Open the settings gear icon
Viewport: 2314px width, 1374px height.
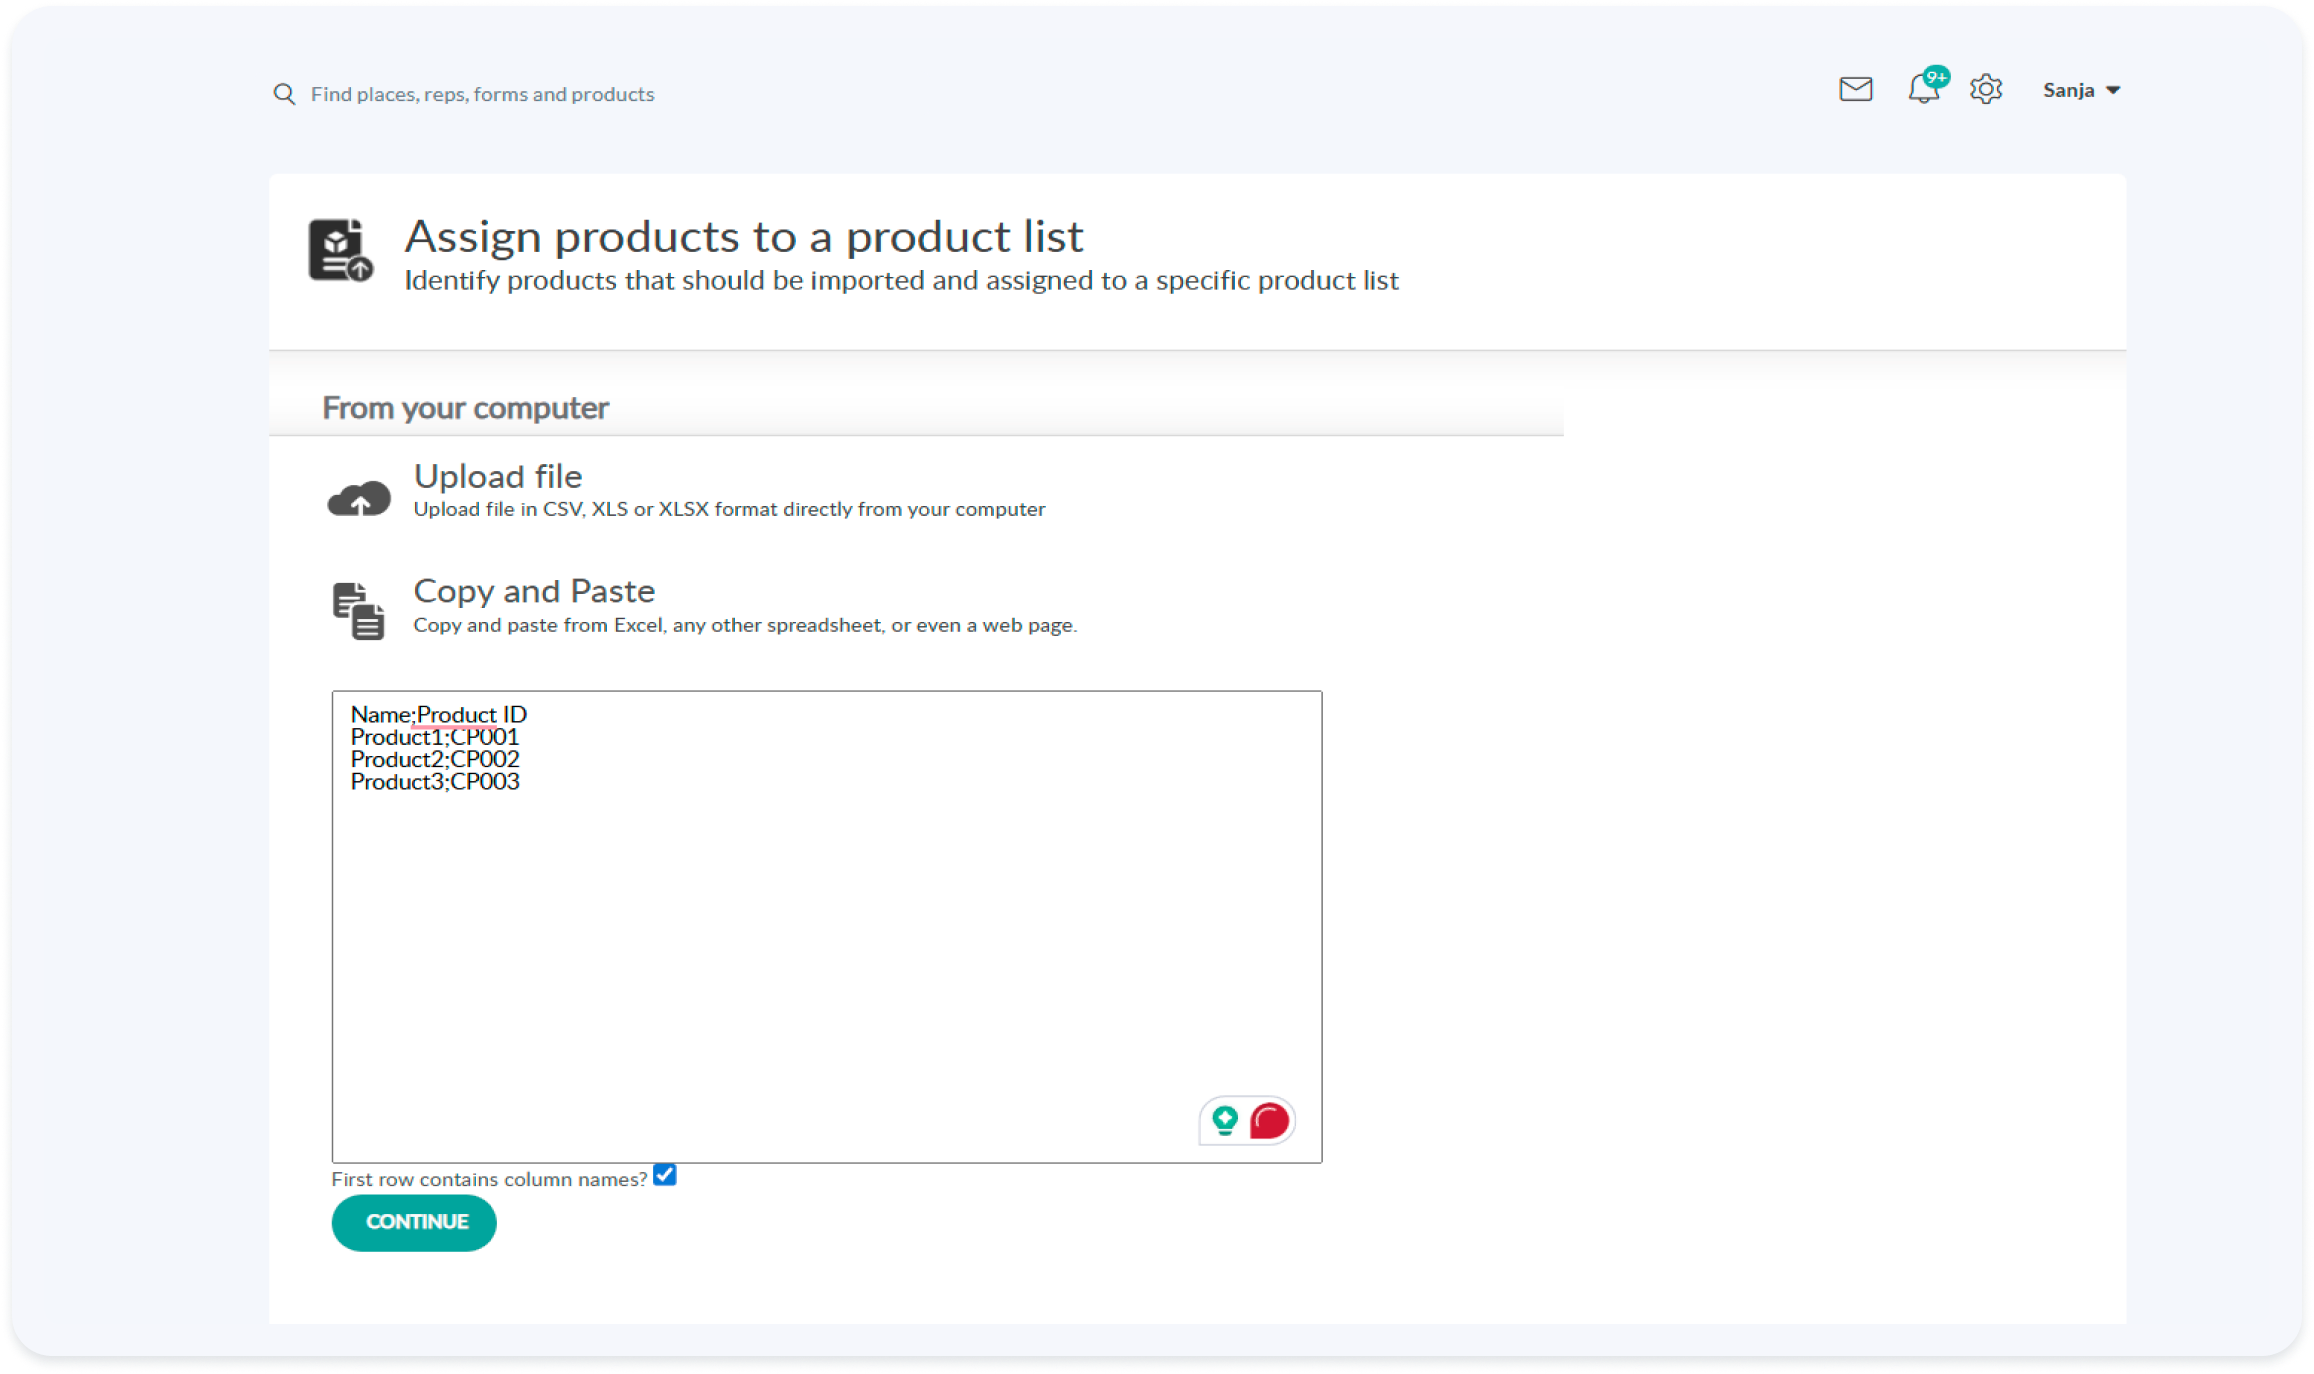click(1986, 90)
